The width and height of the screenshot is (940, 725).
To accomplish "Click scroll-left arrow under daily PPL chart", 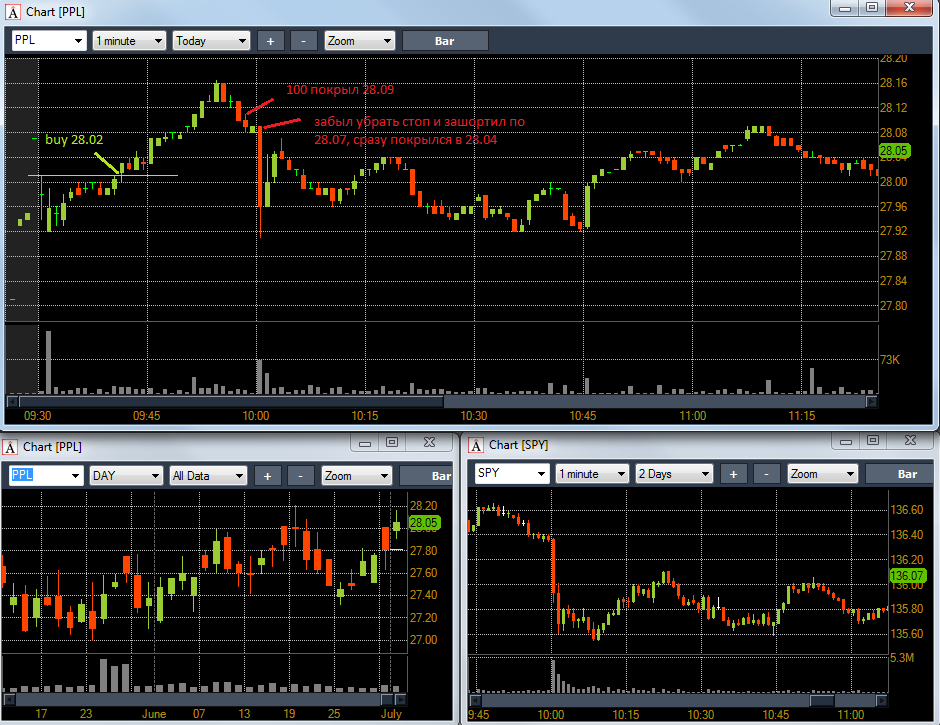I will point(9,699).
